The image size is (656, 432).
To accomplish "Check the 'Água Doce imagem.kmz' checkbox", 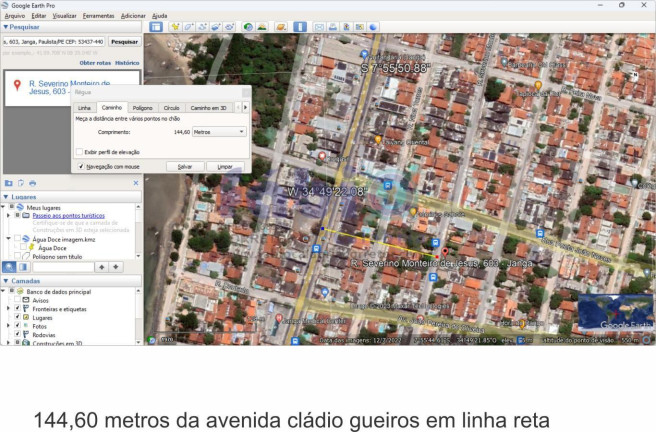I will pos(17,239).
